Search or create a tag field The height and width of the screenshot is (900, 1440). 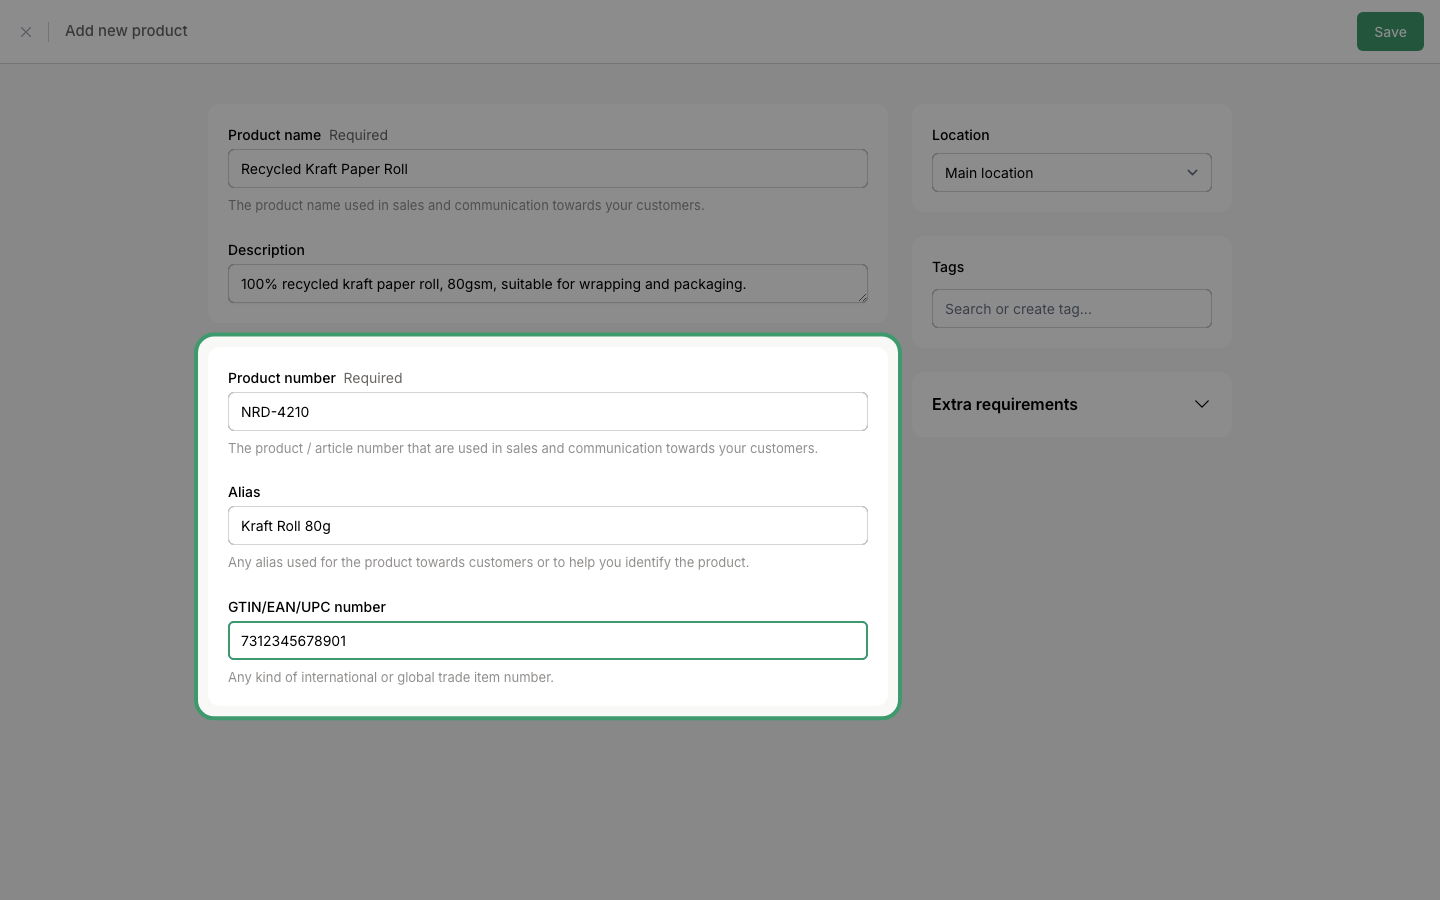click(1072, 309)
